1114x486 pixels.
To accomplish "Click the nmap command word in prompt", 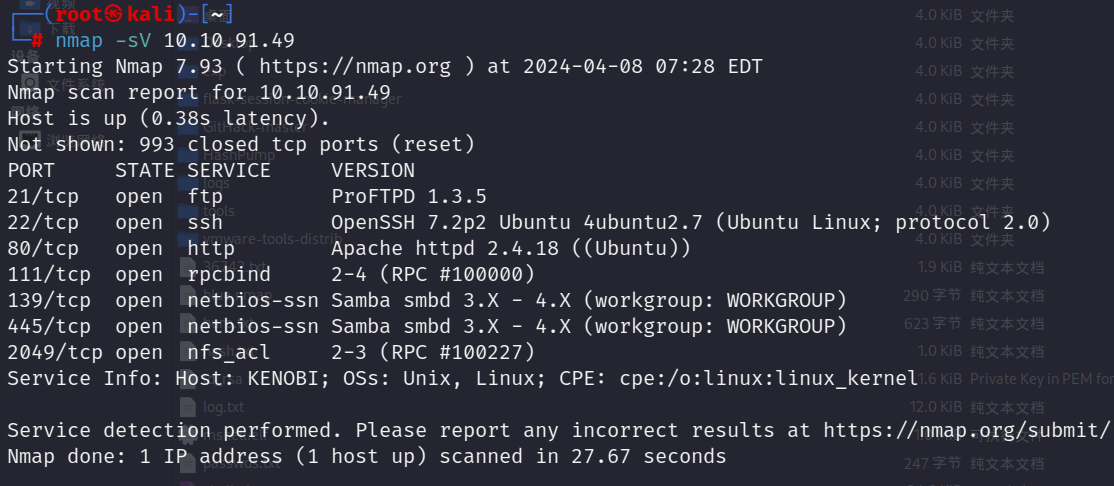I will (79, 40).
